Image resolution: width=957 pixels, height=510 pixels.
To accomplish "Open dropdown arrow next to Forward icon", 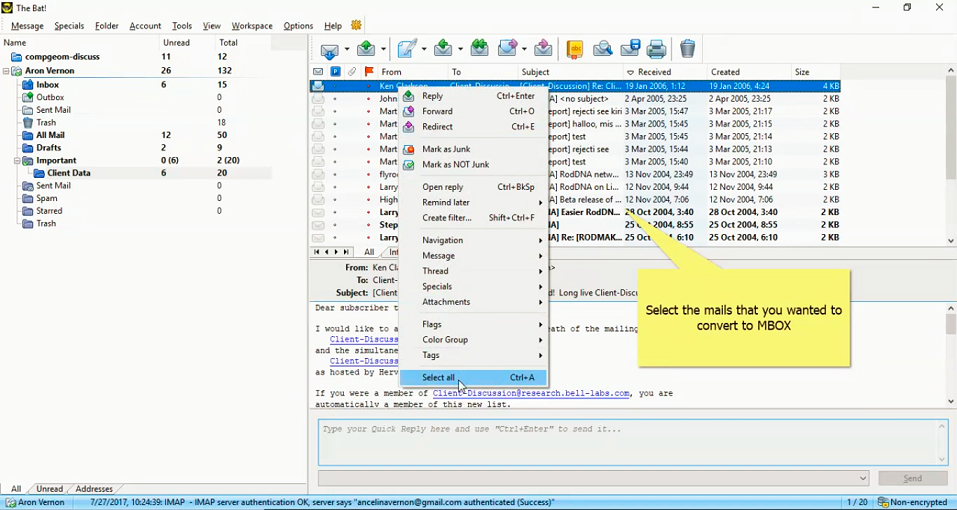I will click(524, 49).
